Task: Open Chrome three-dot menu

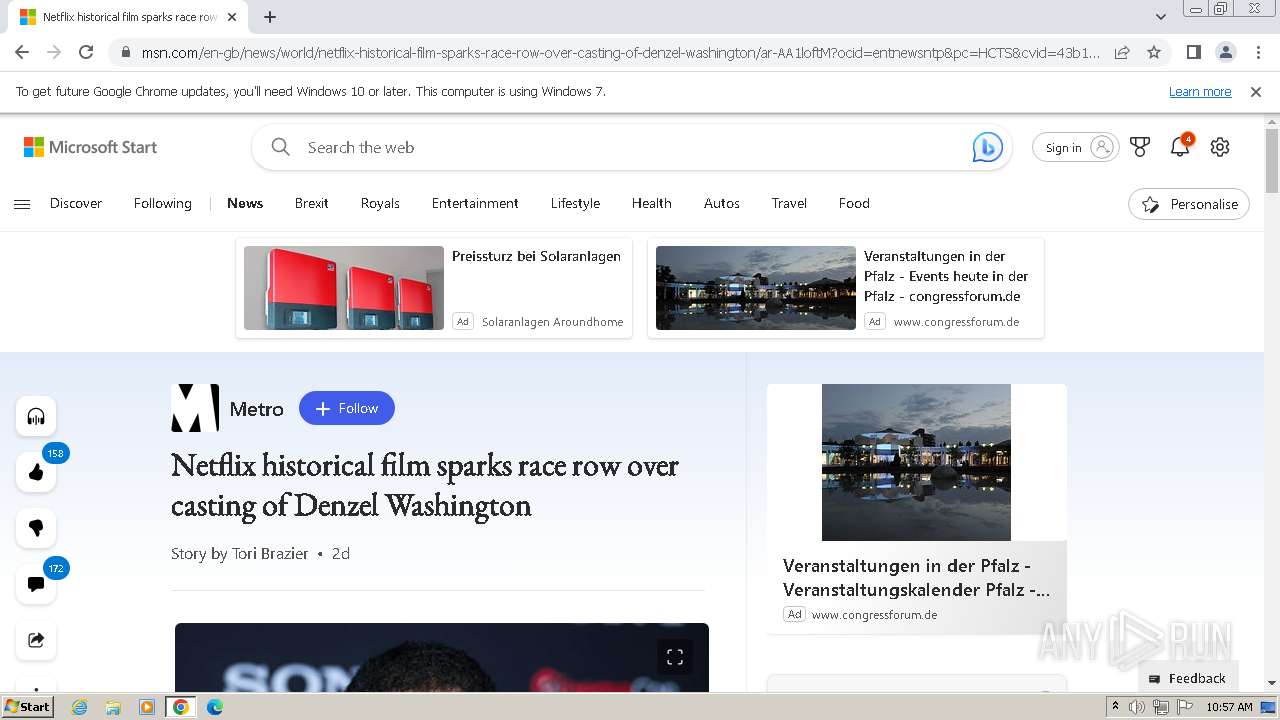Action: click(x=1257, y=52)
